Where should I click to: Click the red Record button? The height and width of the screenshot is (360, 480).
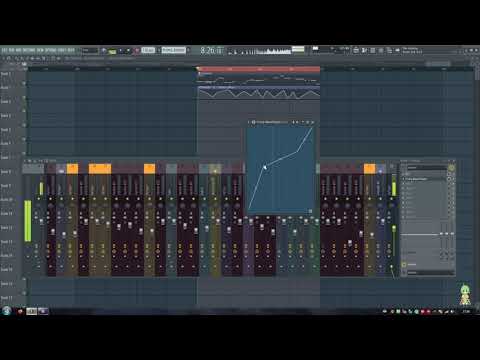pyautogui.click(x=137, y=51)
